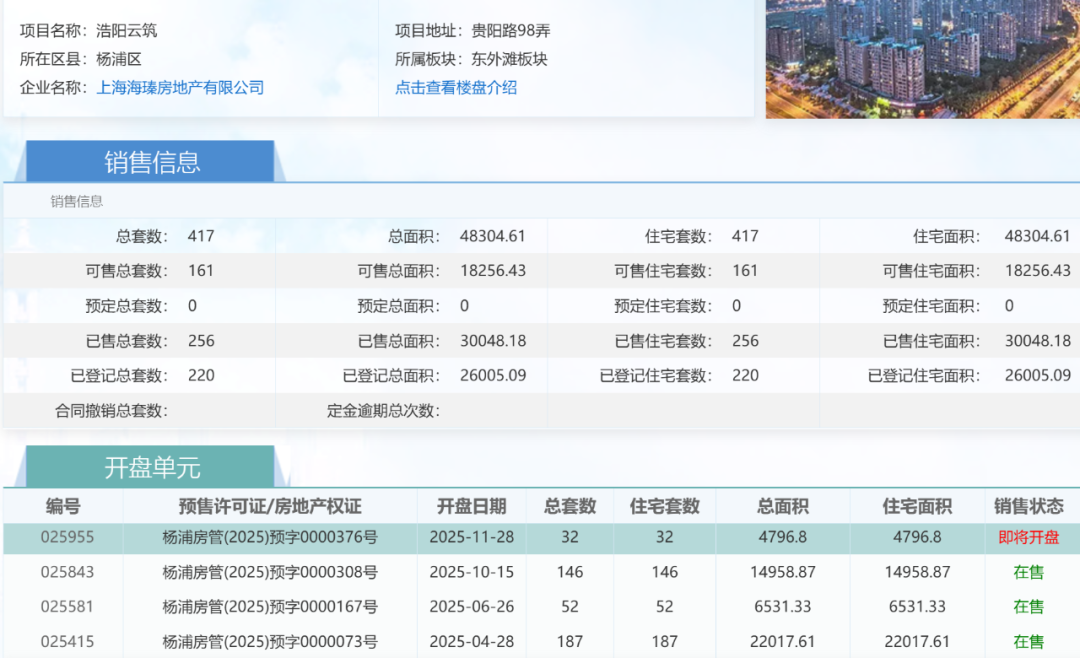Open the 上海海瑧房地产有限公司 company link
The image size is (1080, 658).
pos(180,88)
